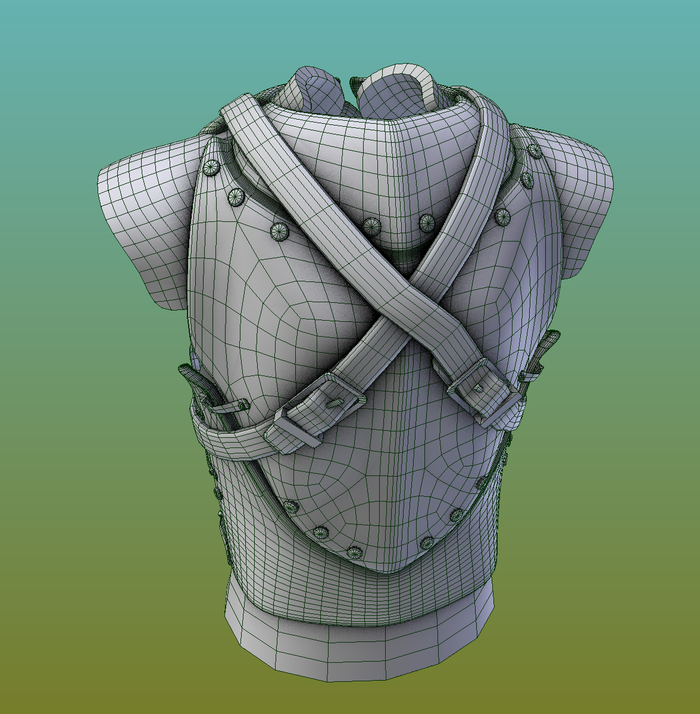The image size is (700, 714).
Task: Click the right shoulder pauldron
Action: coord(578,212)
